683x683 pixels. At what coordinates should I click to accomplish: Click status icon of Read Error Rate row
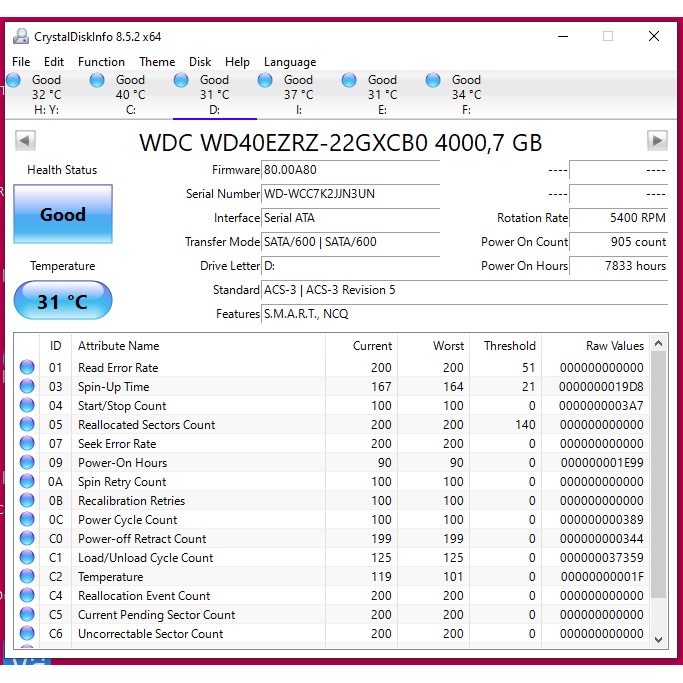click(x=27, y=367)
